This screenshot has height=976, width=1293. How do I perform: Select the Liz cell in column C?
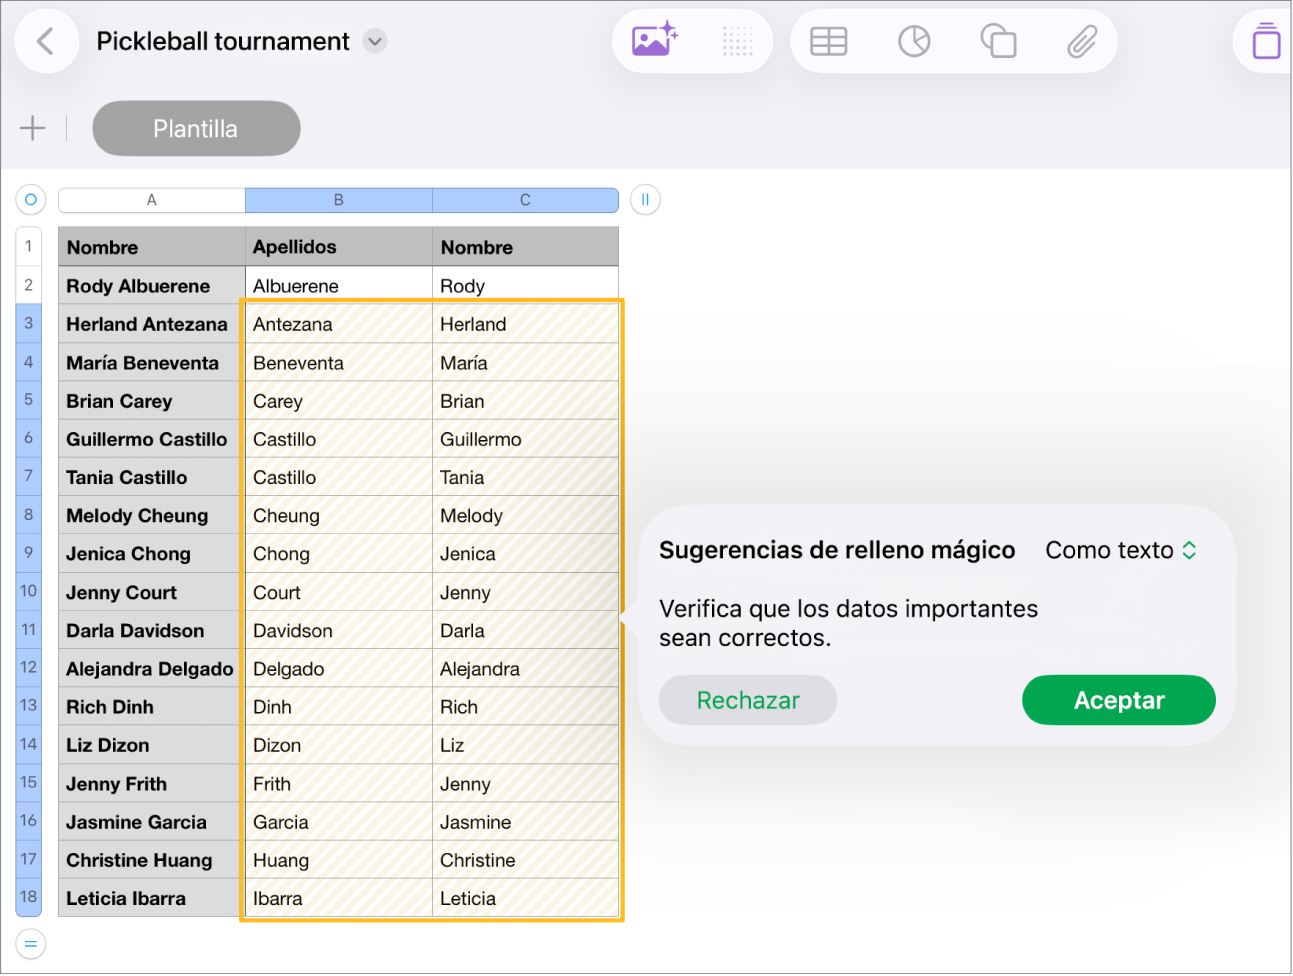525,745
